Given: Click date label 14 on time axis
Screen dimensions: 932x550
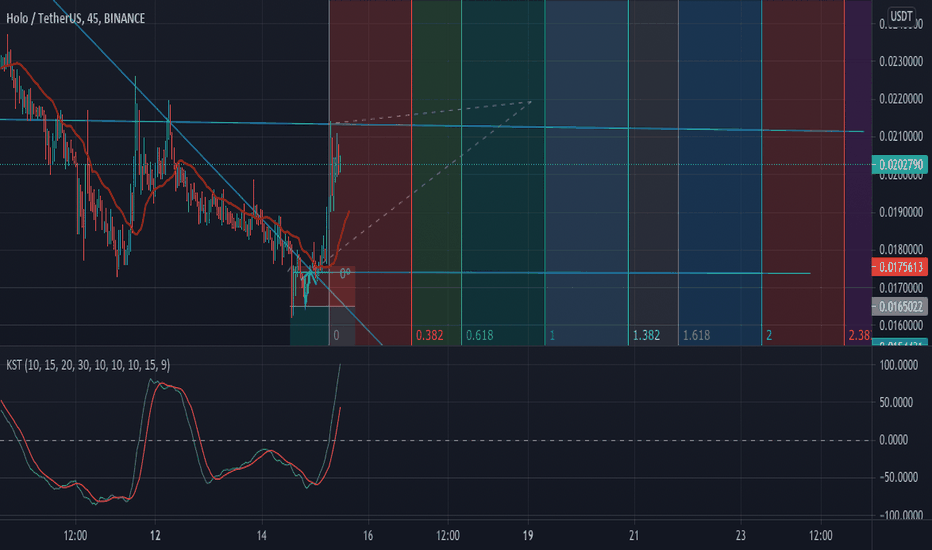Looking at the screenshot, I should coord(262,536).
